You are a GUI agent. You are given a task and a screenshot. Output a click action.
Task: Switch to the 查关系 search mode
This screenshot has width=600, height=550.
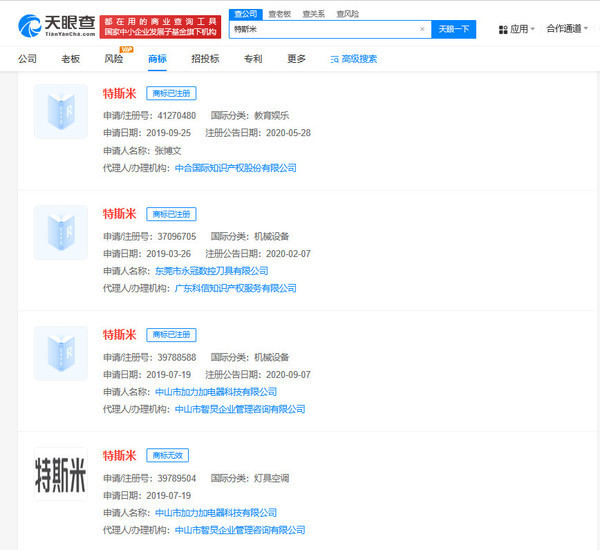point(314,13)
